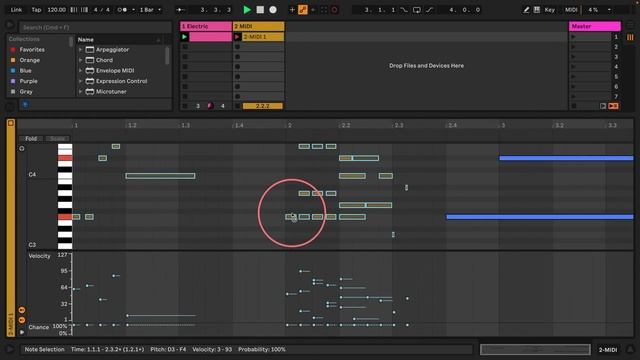Screen dimensions: 640x360
Task: Select the 120.00 tempo field
Action: coord(56,9)
